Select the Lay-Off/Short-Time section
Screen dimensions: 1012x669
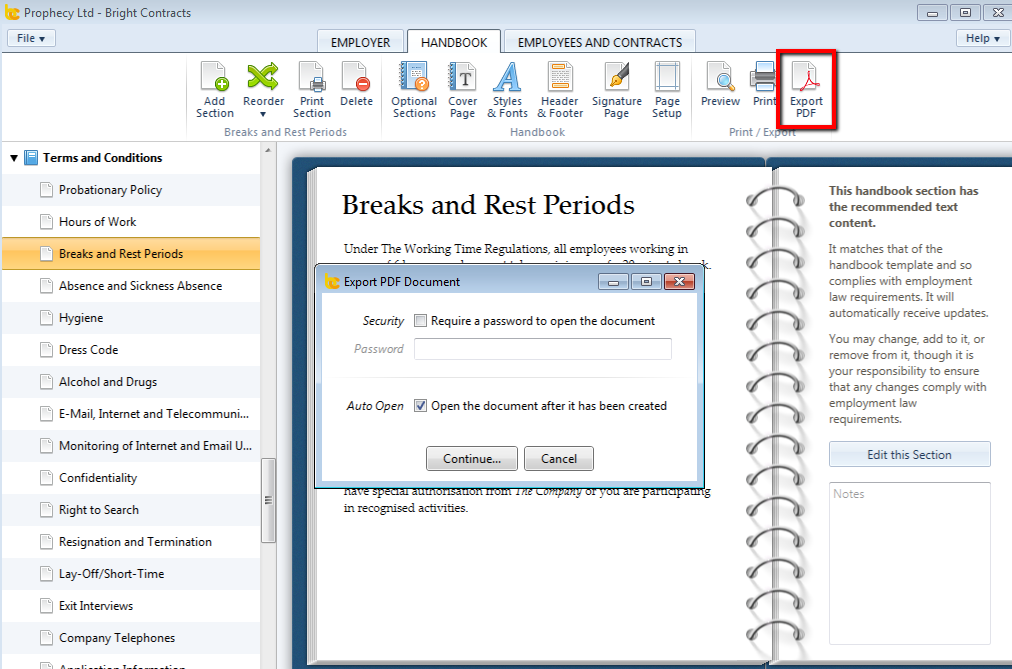click(131, 574)
